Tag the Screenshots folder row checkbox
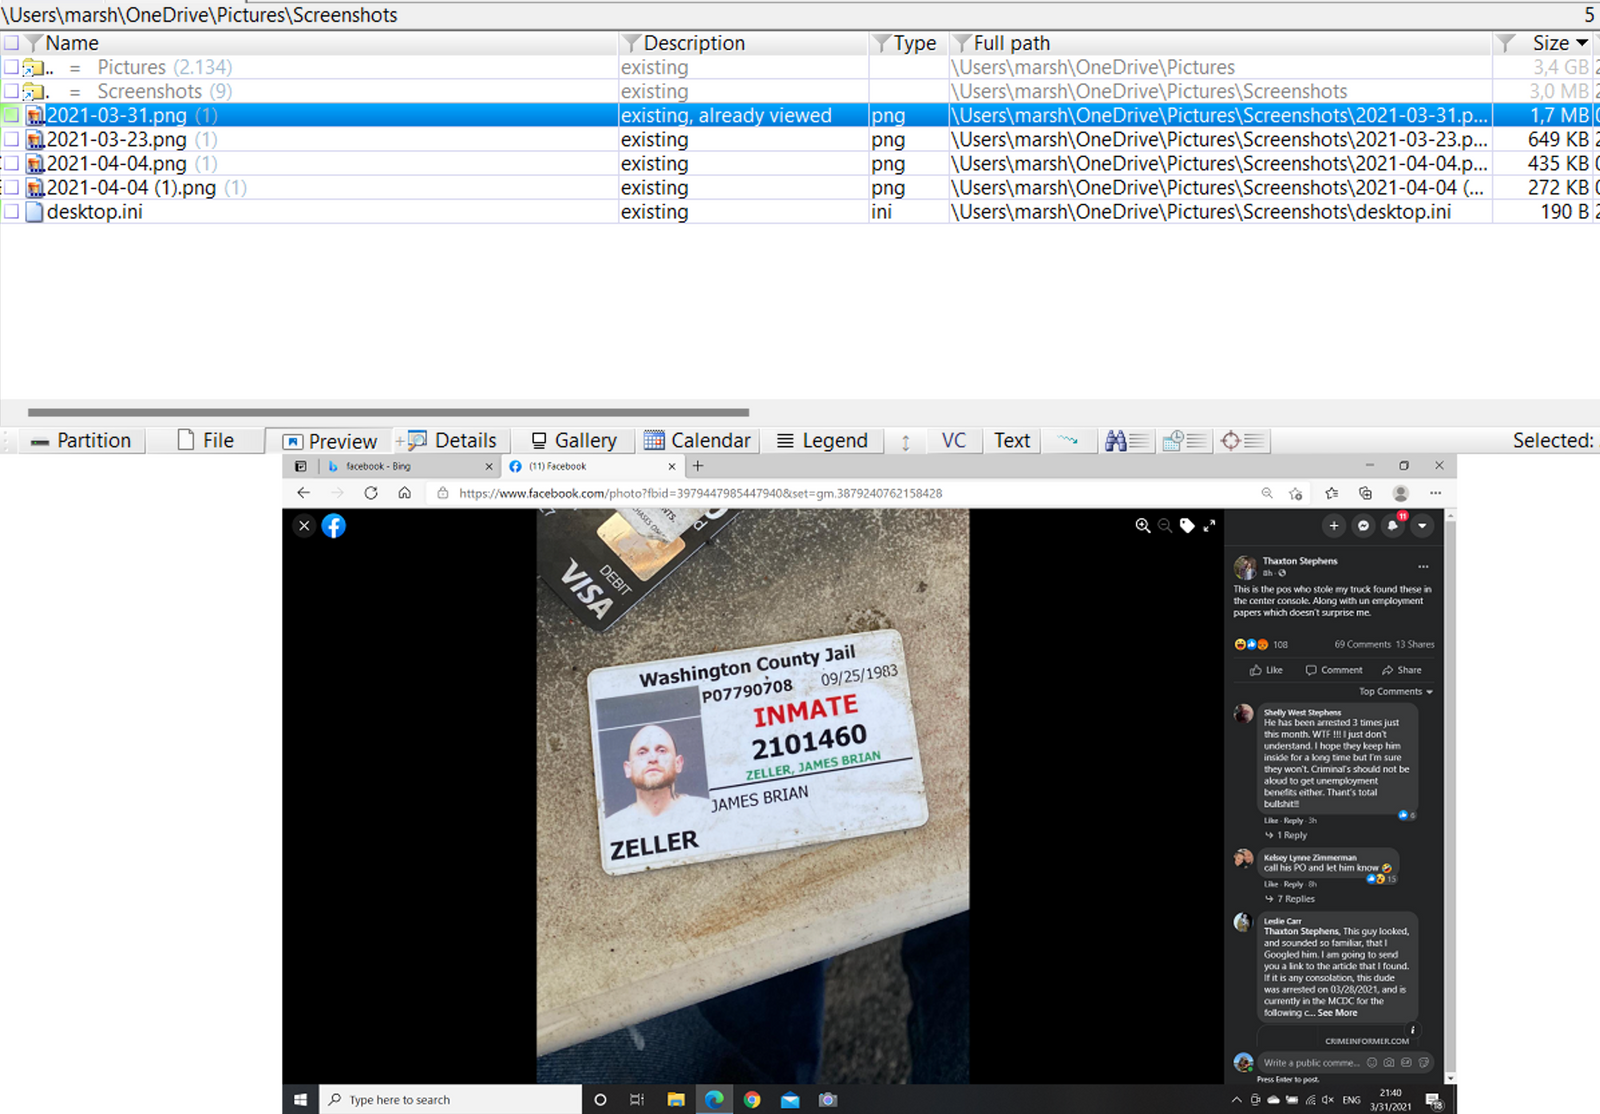This screenshot has height=1114, width=1600. (11, 91)
